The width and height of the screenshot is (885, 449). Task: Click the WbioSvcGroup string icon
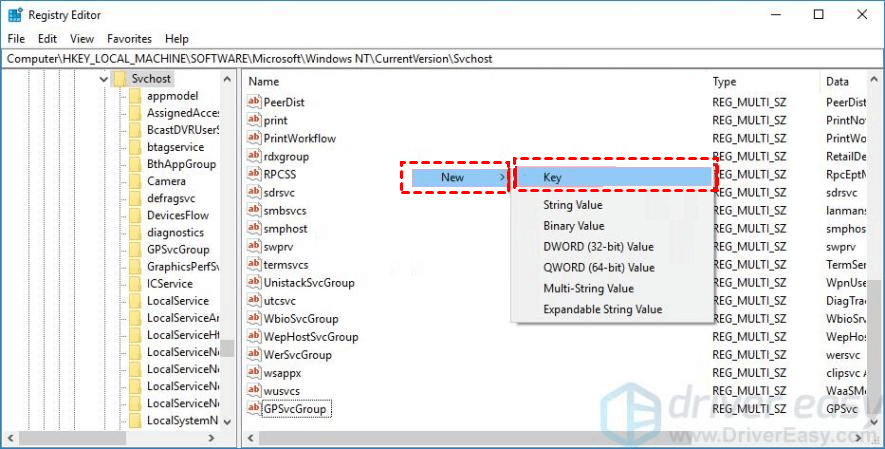click(254, 319)
